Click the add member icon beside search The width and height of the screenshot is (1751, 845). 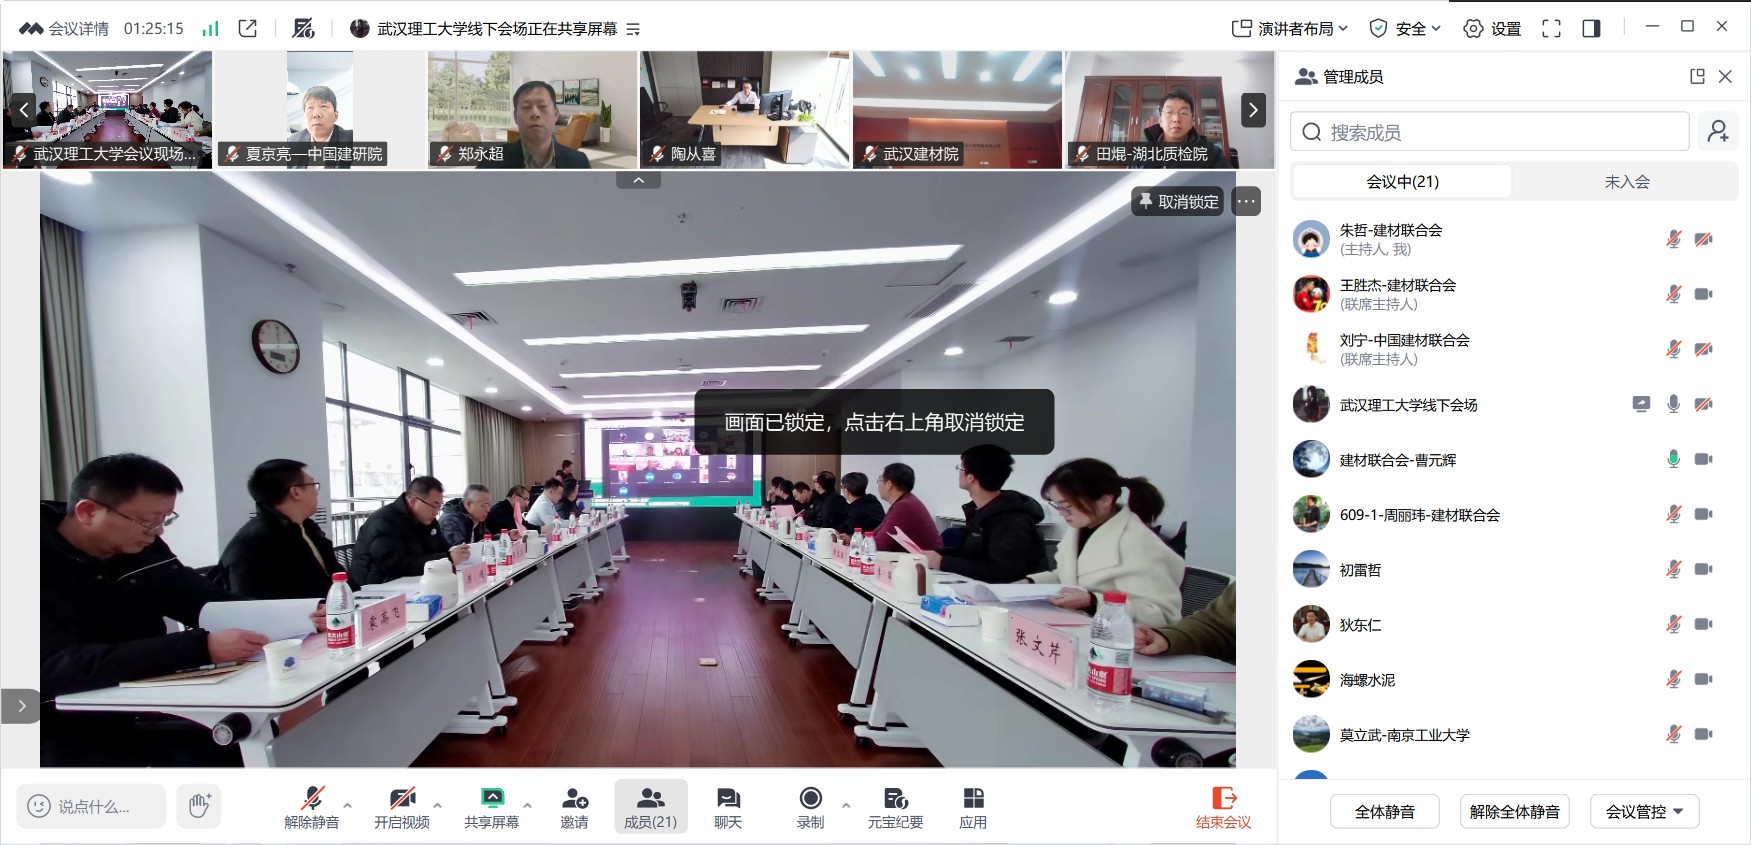[x=1718, y=132]
